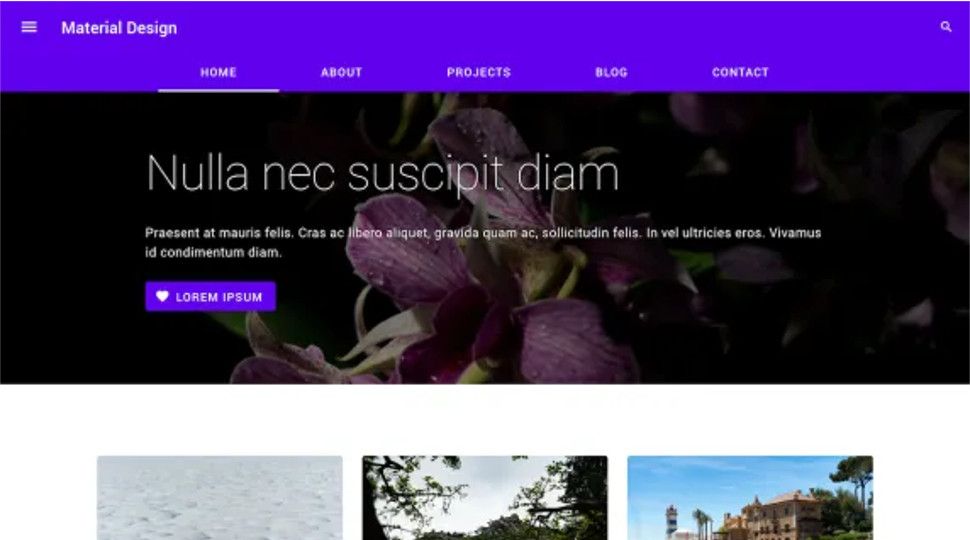The image size is (970, 540).
Task: Click the 'Nulla nec suscipit diam' headline
Action: (382, 173)
